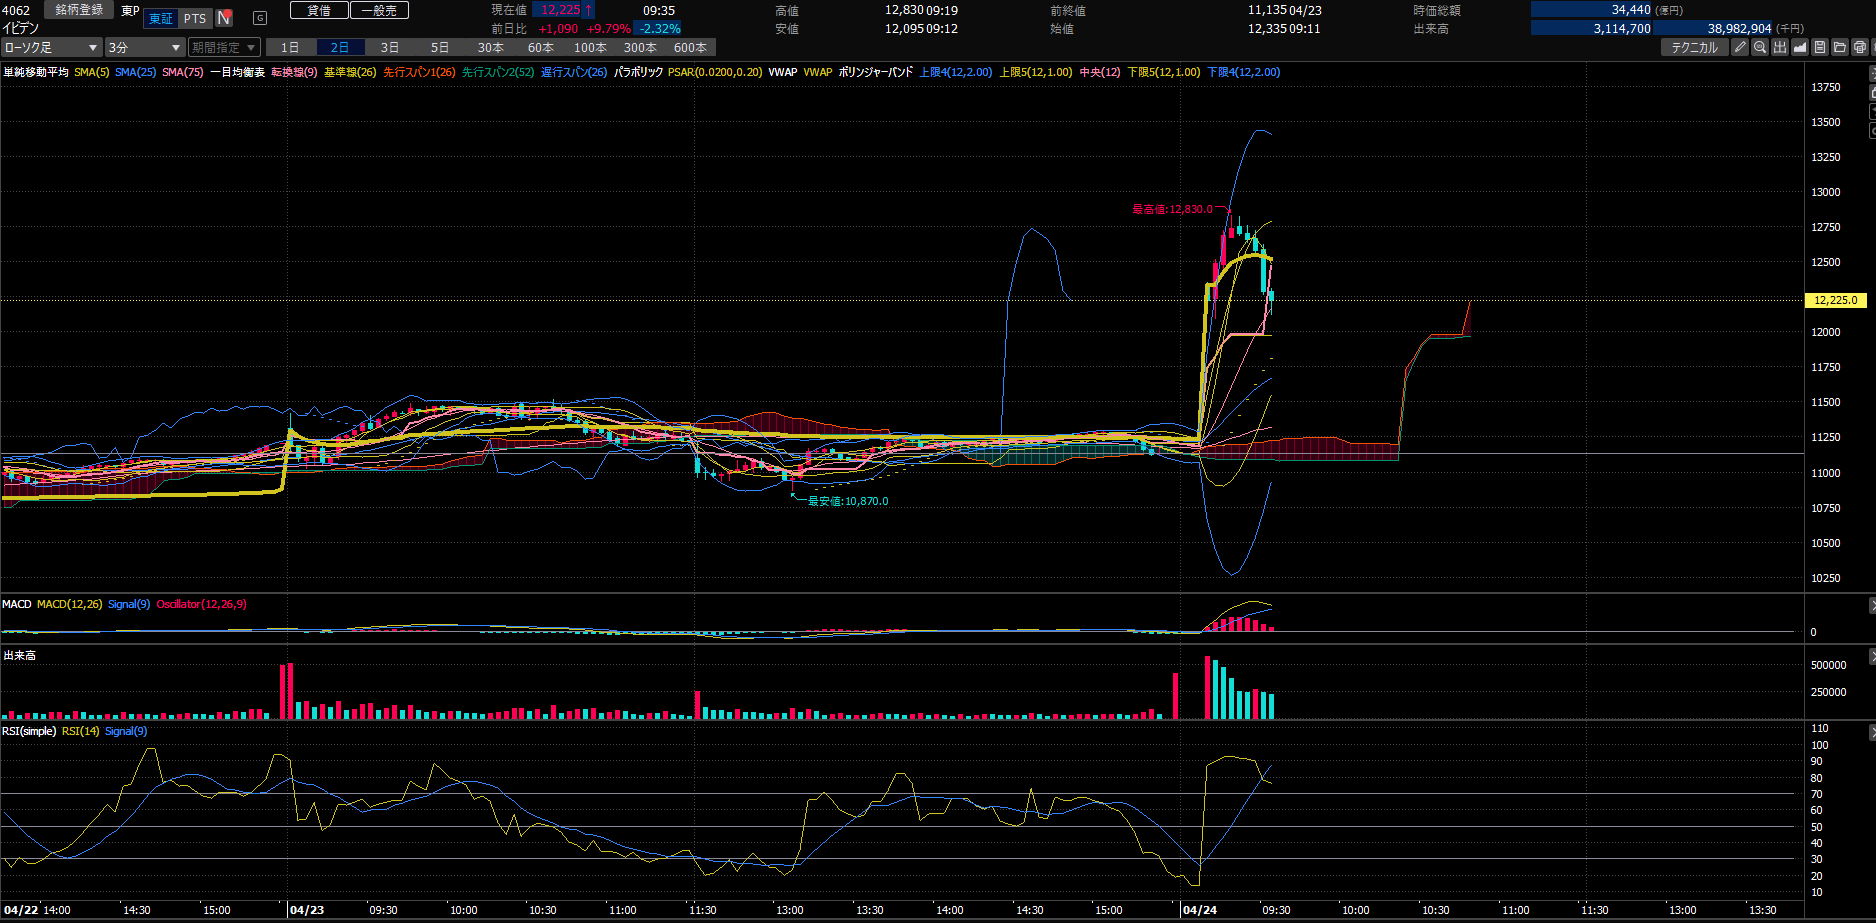
Task: Expand the 期間指定 dropdown
Action: pyautogui.click(x=224, y=47)
